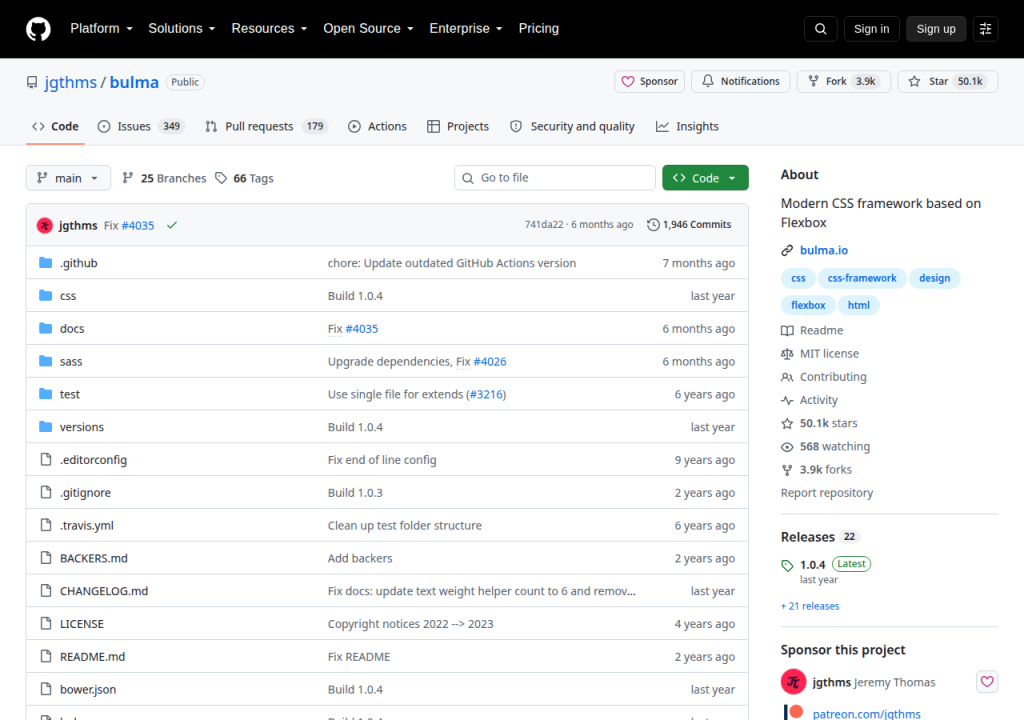Click the css folder icon

click(x=45, y=295)
